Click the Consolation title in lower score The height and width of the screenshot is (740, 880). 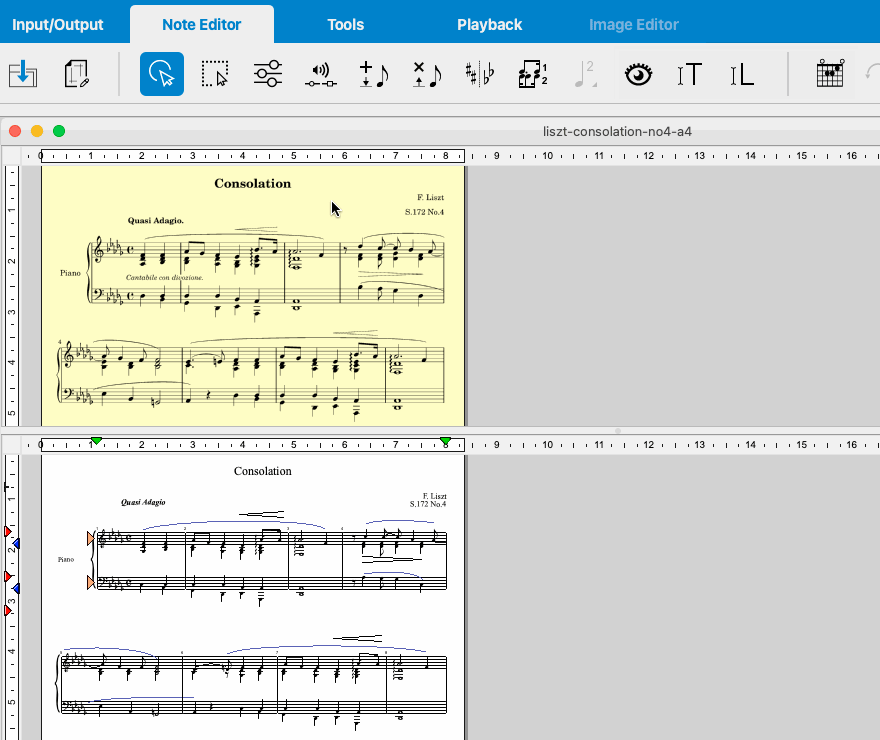pyautogui.click(x=263, y=471)
